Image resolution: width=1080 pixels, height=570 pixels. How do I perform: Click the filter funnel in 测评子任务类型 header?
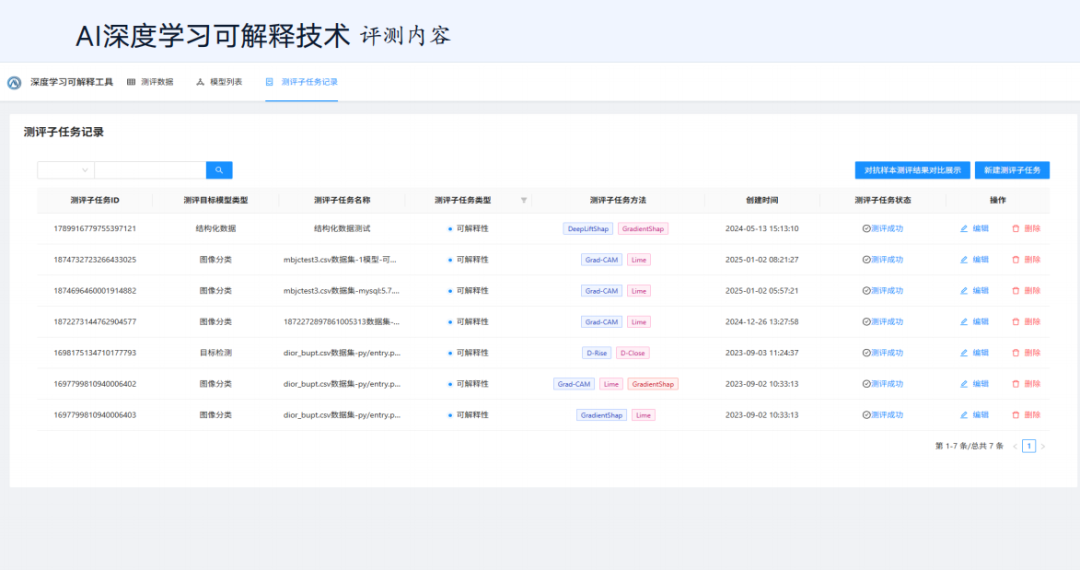pyautogui.click(x=523, y=200)
